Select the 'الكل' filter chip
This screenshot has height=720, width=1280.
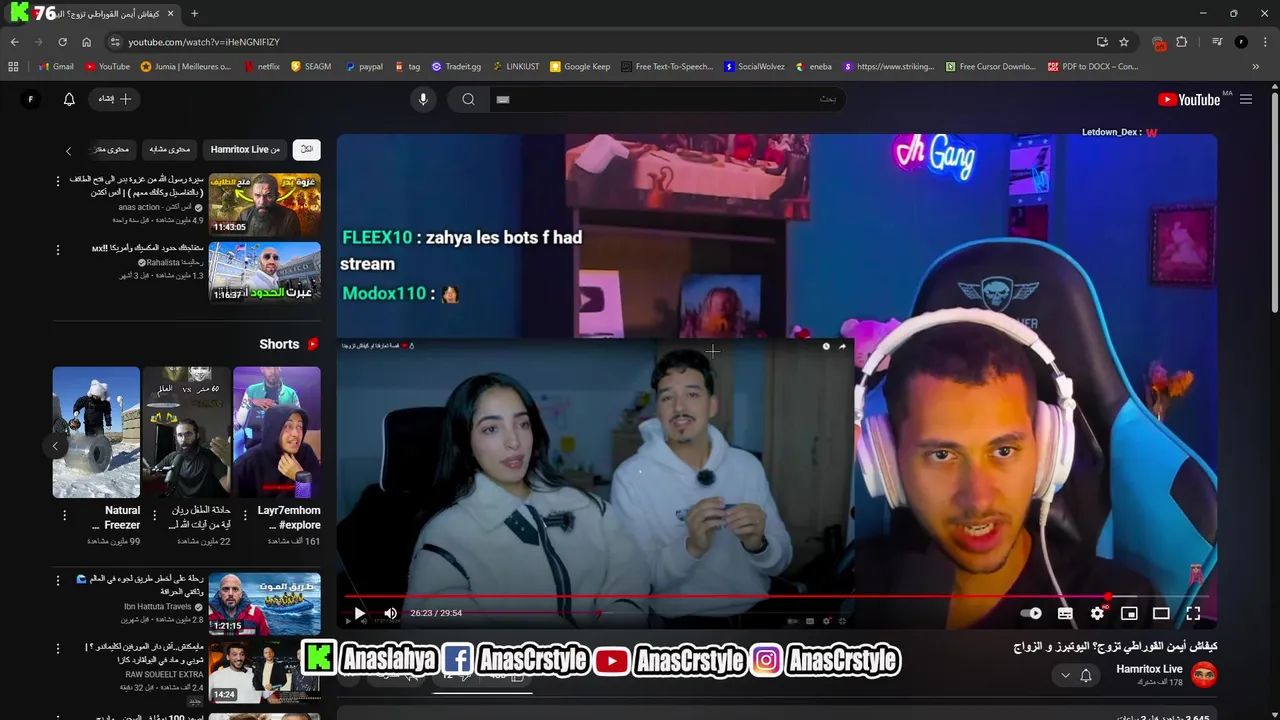point(306,149)
